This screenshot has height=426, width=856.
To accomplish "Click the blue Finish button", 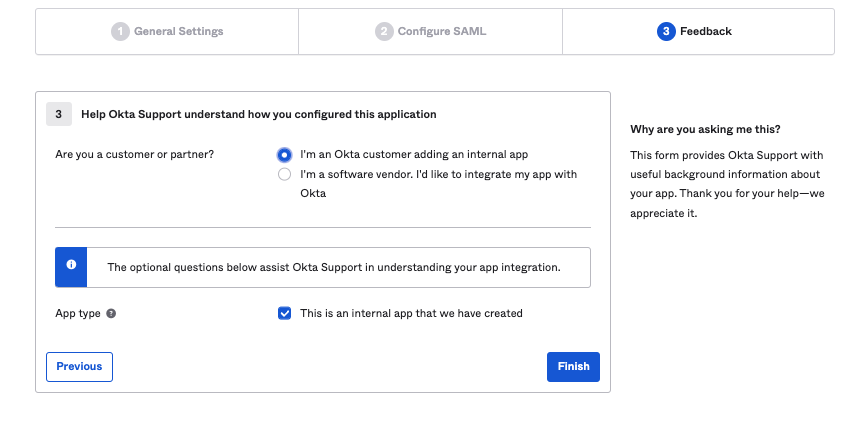I will coord(573,366).
